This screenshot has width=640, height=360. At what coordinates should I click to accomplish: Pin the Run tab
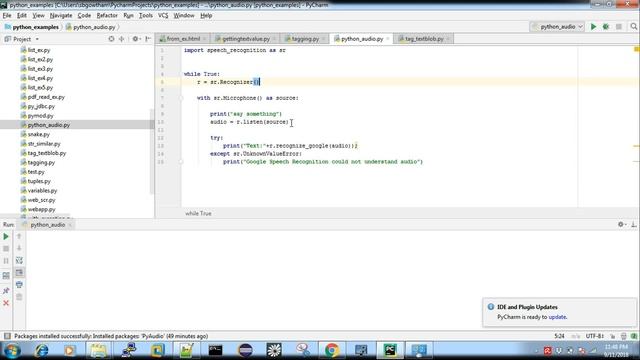pos(6,291)
